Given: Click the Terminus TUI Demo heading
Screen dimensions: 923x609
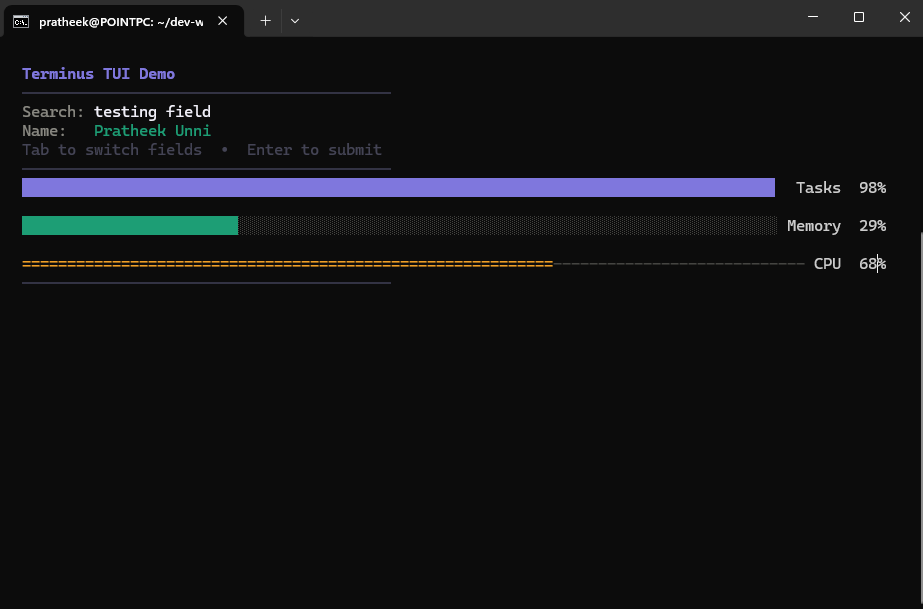Looking at the screenshot, I should 98,74.
